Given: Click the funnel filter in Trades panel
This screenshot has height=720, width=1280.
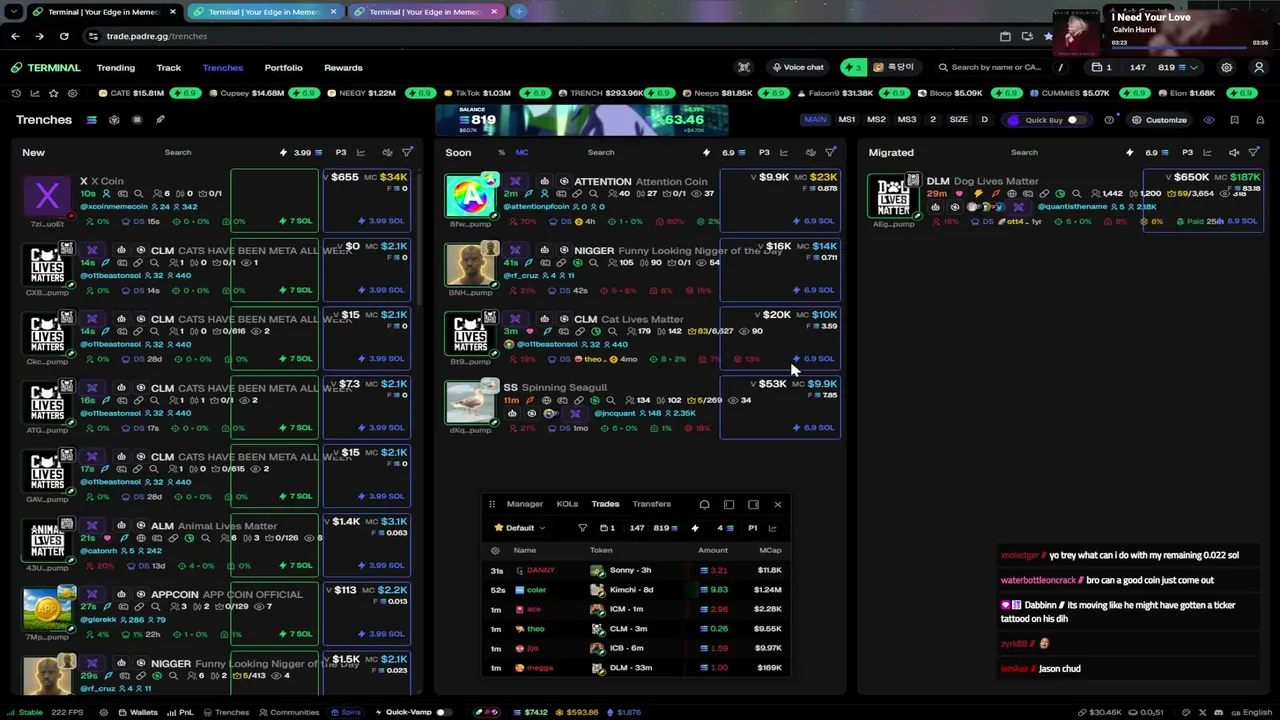Looking at the screenshot, I should 582,528.
